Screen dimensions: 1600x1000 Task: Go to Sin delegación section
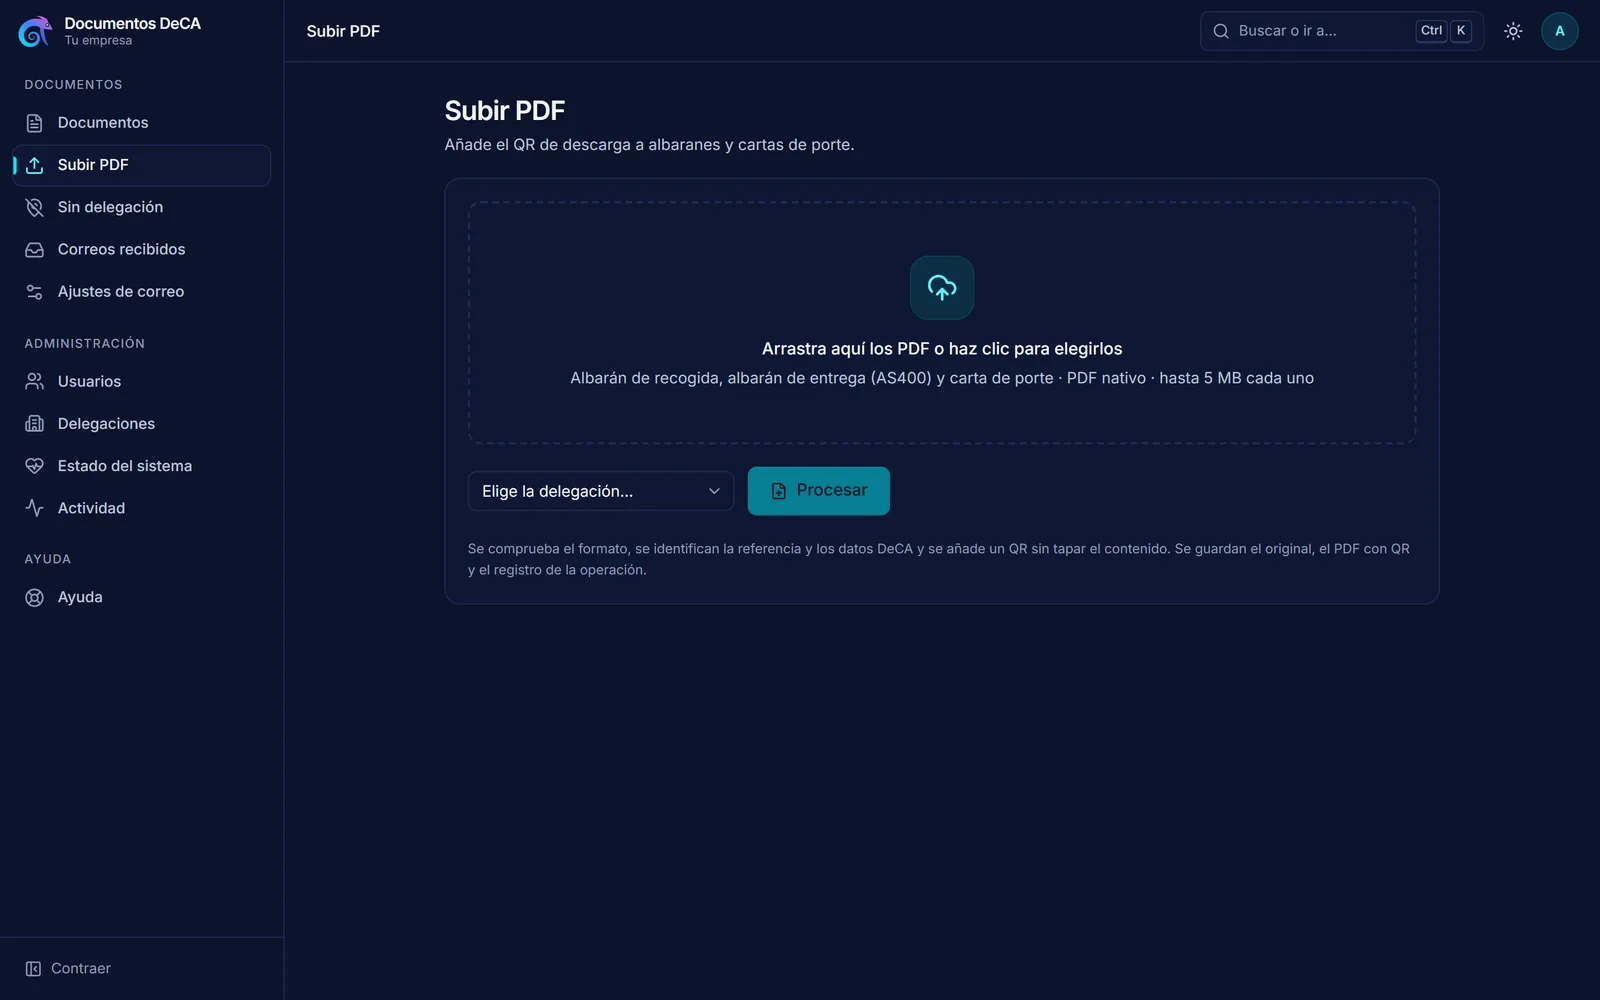pyautogui.click(x=141, y=207)
